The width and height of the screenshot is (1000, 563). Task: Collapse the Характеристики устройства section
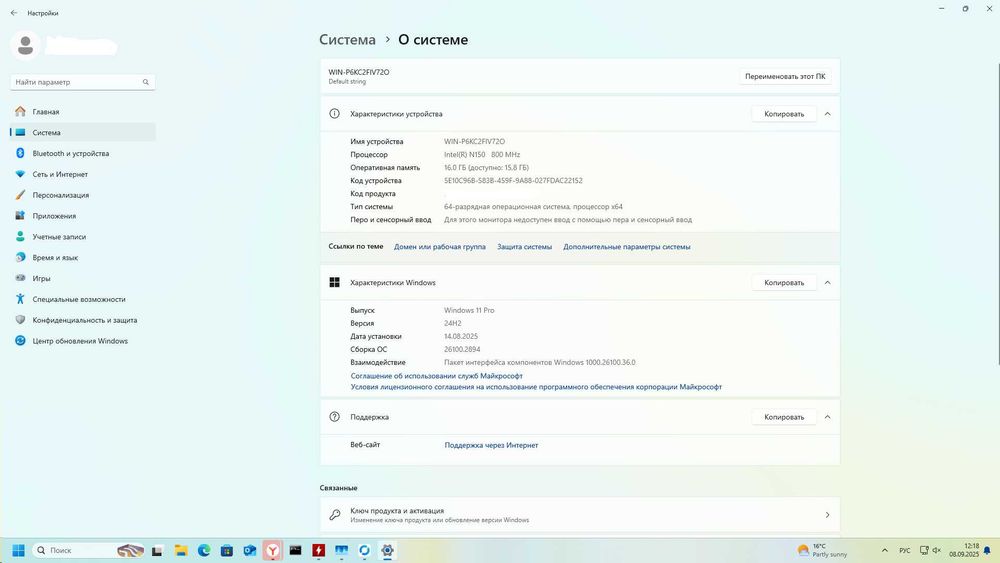827,114
